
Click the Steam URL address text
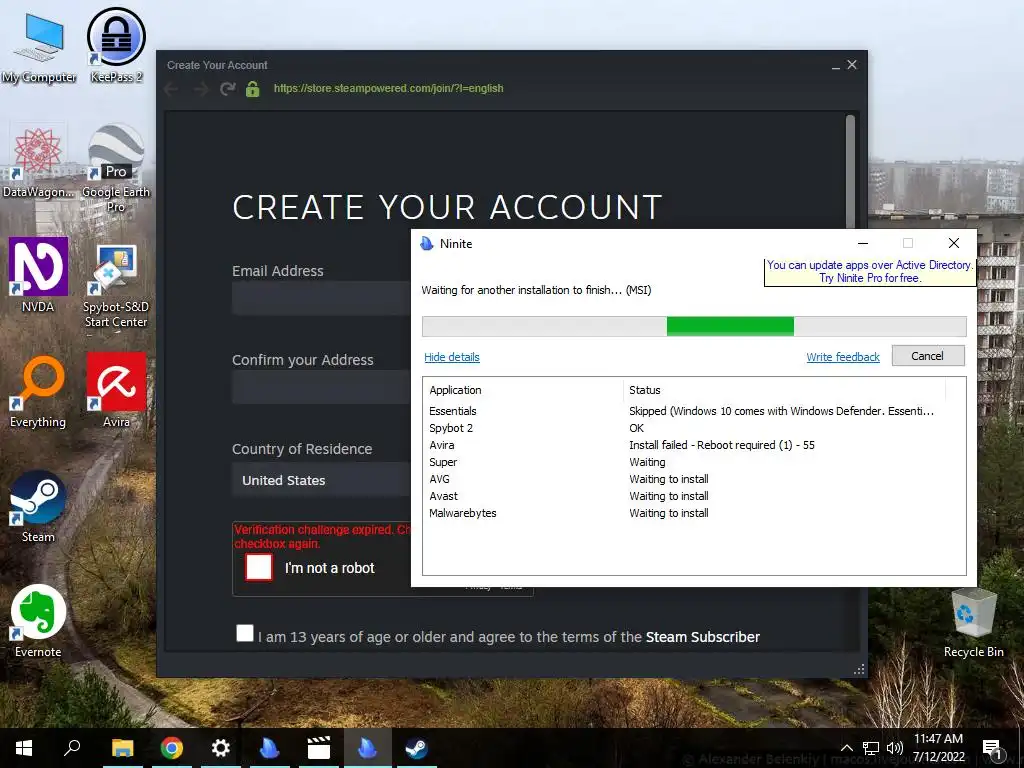pyautogui.click(x=389, y=88)
